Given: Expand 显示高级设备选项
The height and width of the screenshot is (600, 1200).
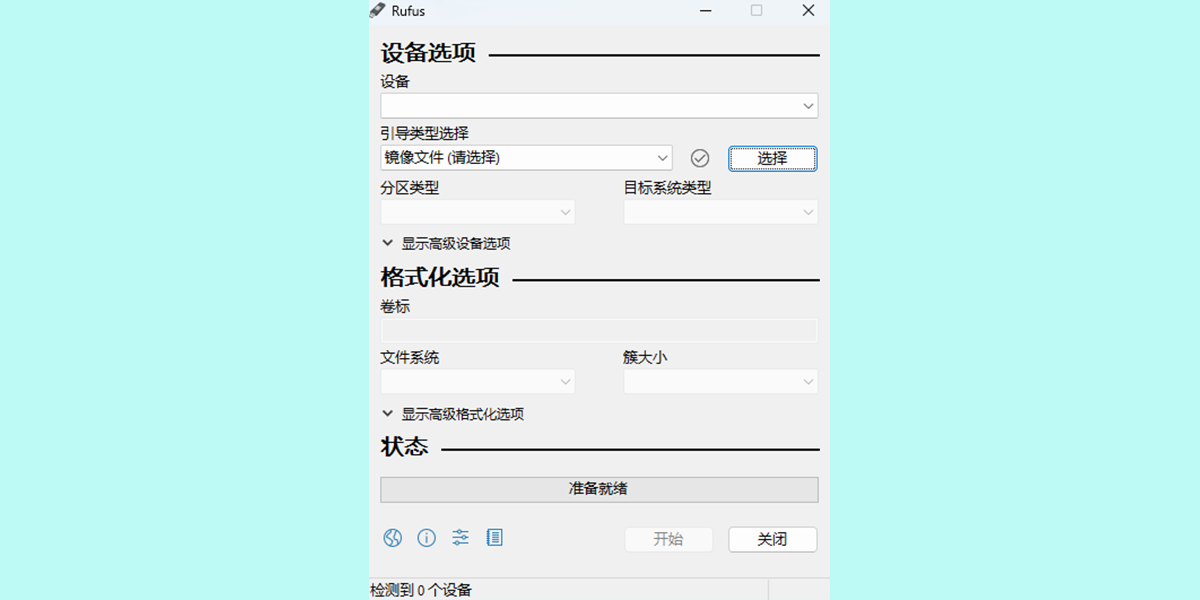Looking at the screenshot, I should click(446, 243).
